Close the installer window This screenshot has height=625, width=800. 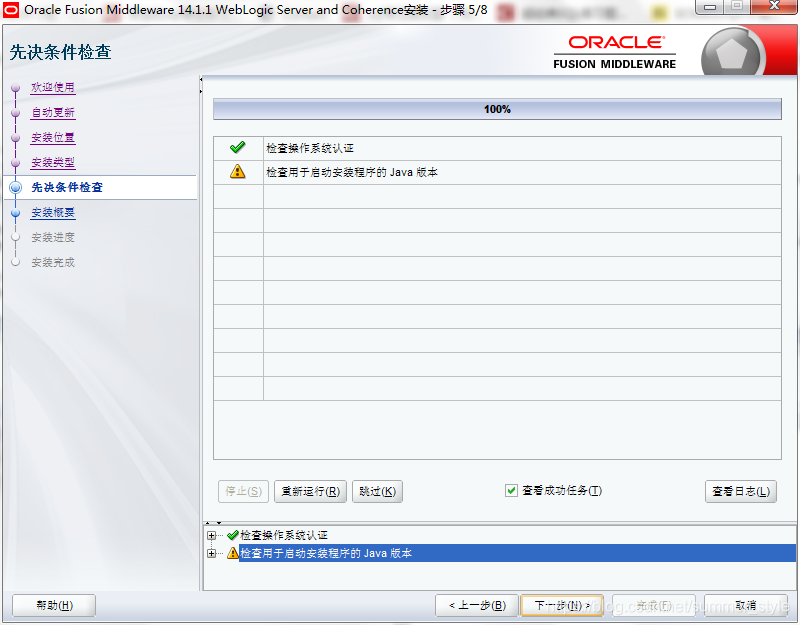point(774,7)
